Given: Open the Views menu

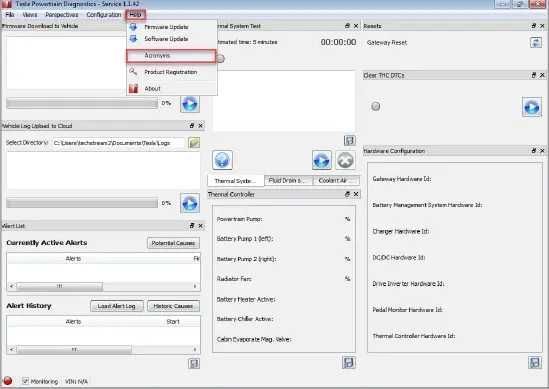Looking at the screenshot, I should [x=30, y=14].
